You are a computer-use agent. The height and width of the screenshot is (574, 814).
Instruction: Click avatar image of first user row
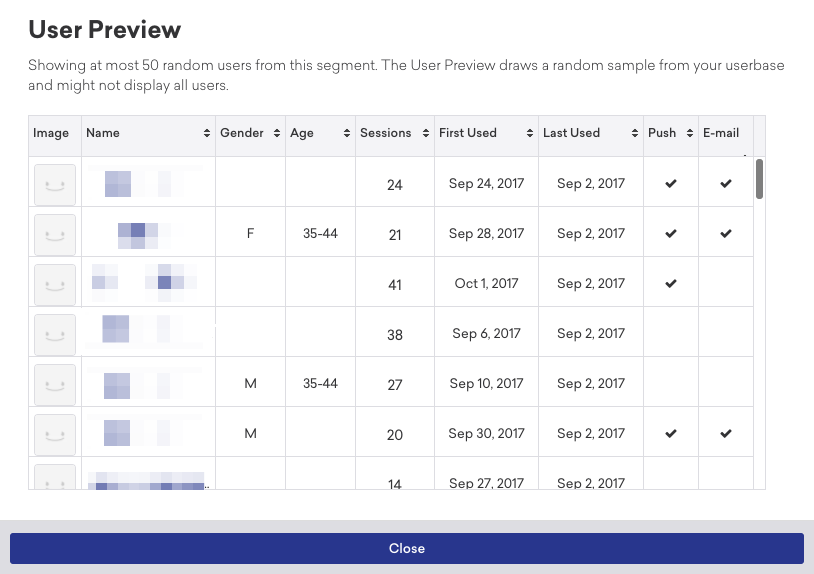(x=55, y=185)
